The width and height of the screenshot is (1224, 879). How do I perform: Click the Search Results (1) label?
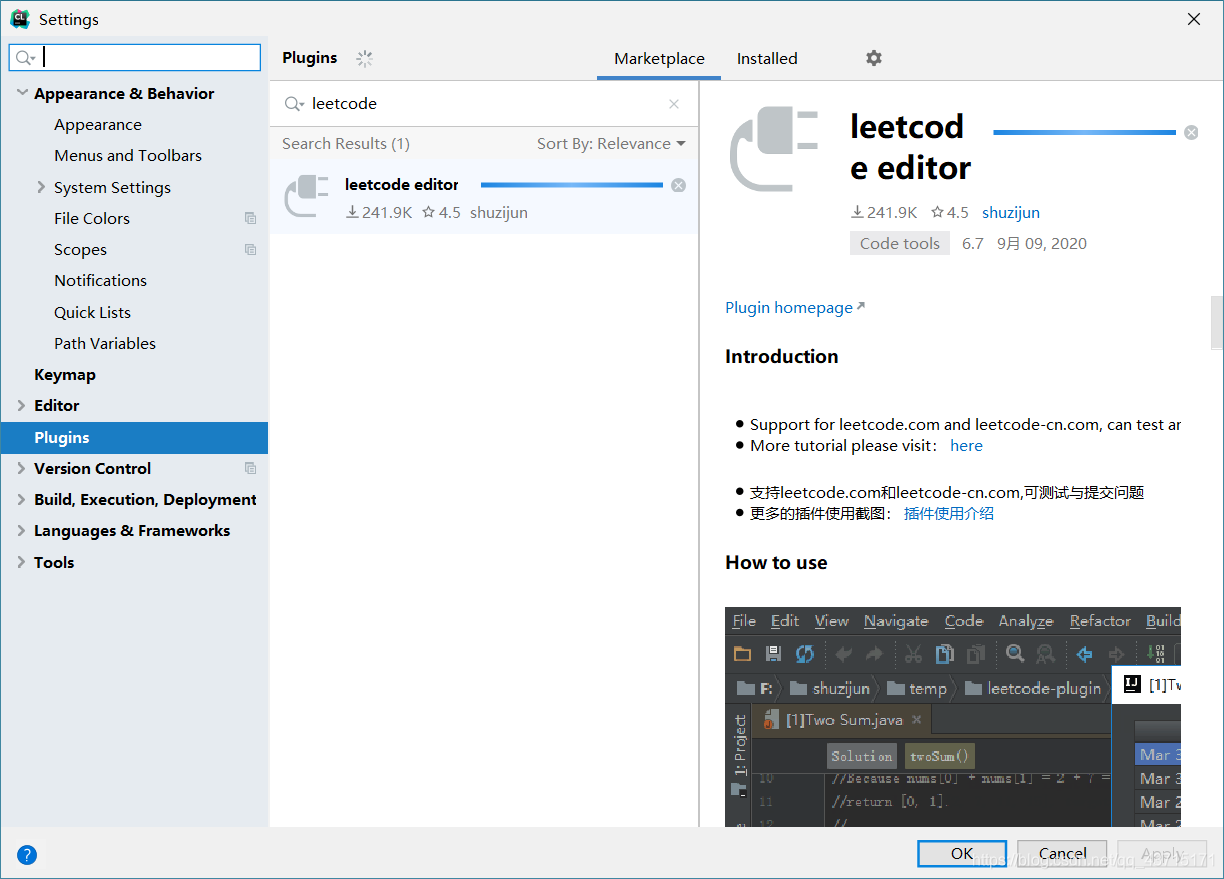346,144
